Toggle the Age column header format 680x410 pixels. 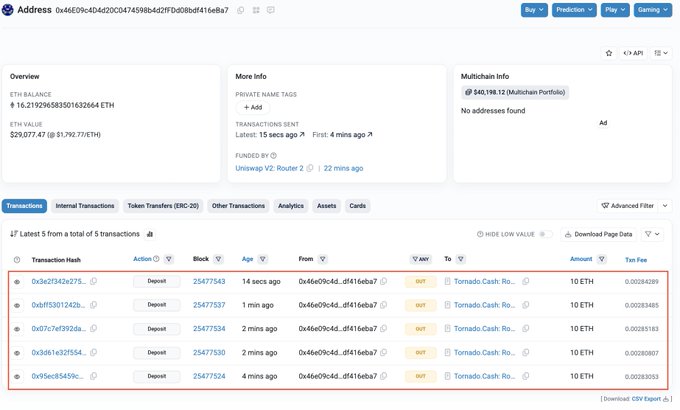(x=248, y=259)
